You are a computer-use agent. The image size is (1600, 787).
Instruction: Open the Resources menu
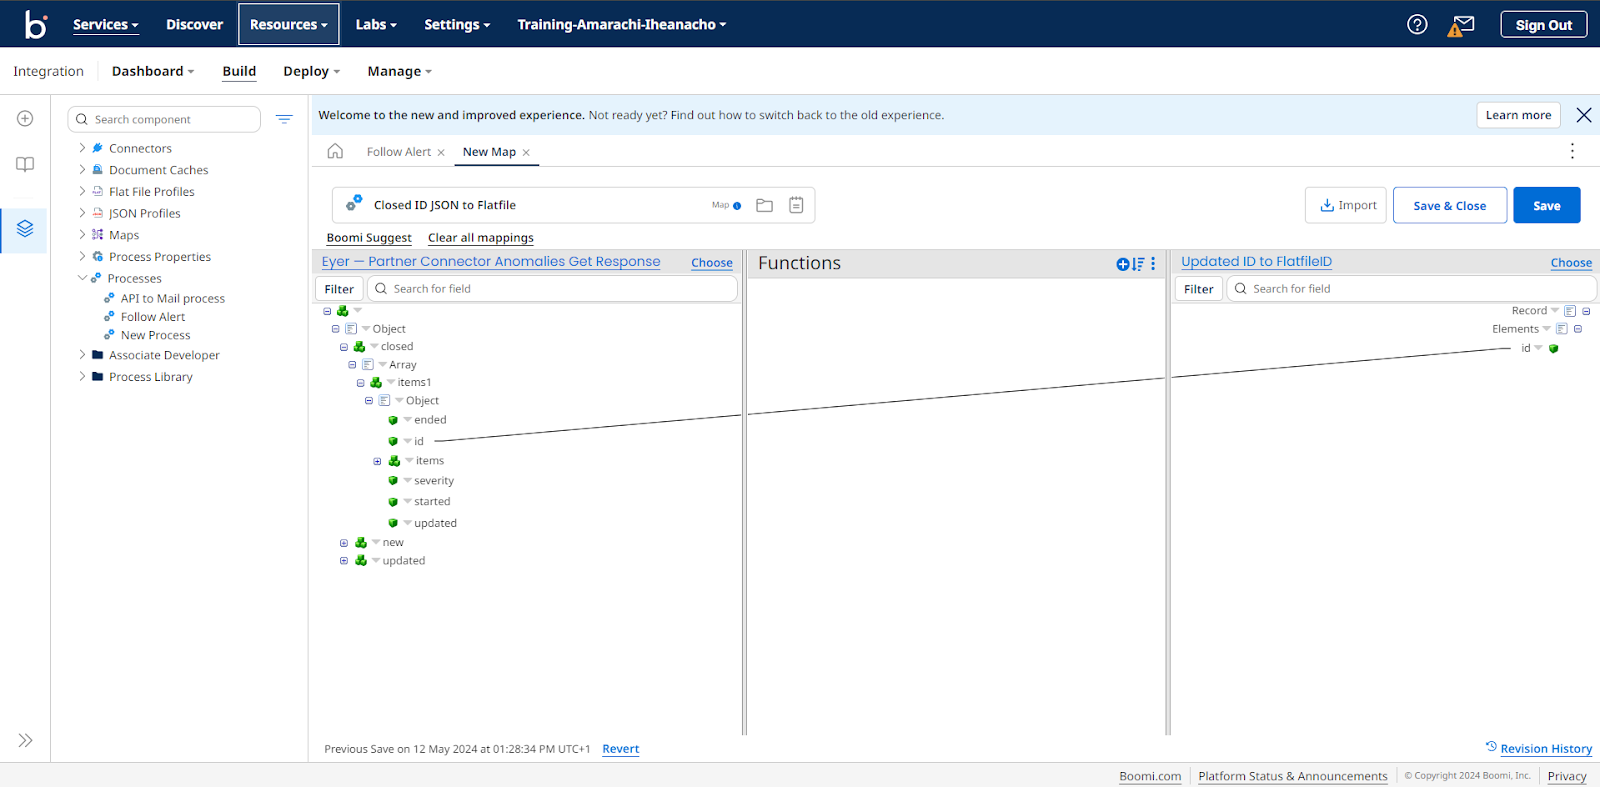289,24
